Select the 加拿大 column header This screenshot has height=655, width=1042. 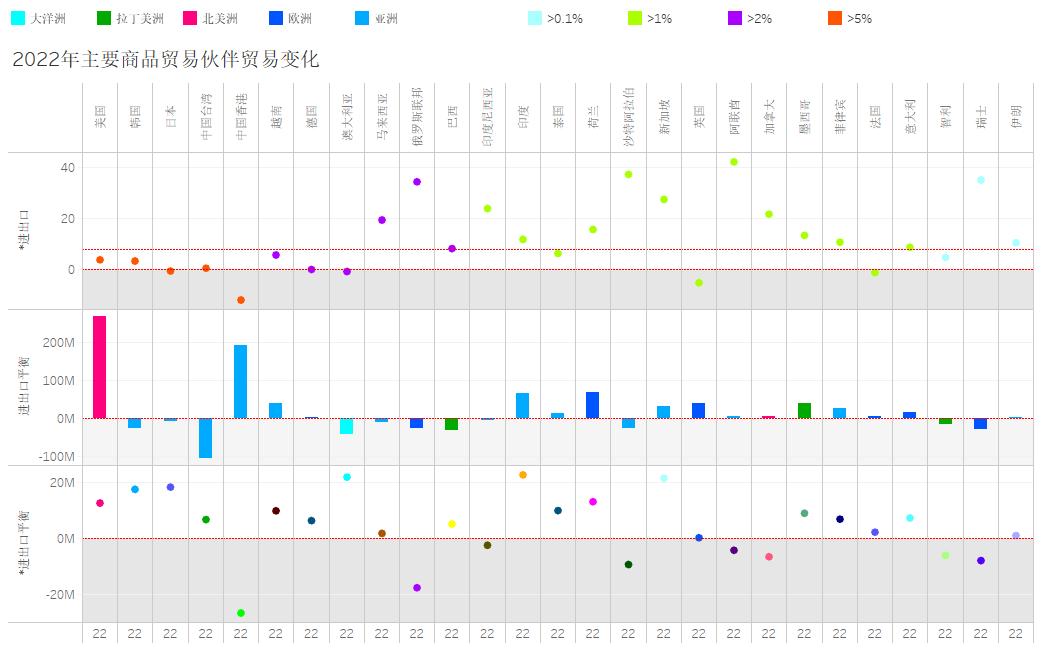click(x=770, y=117)
